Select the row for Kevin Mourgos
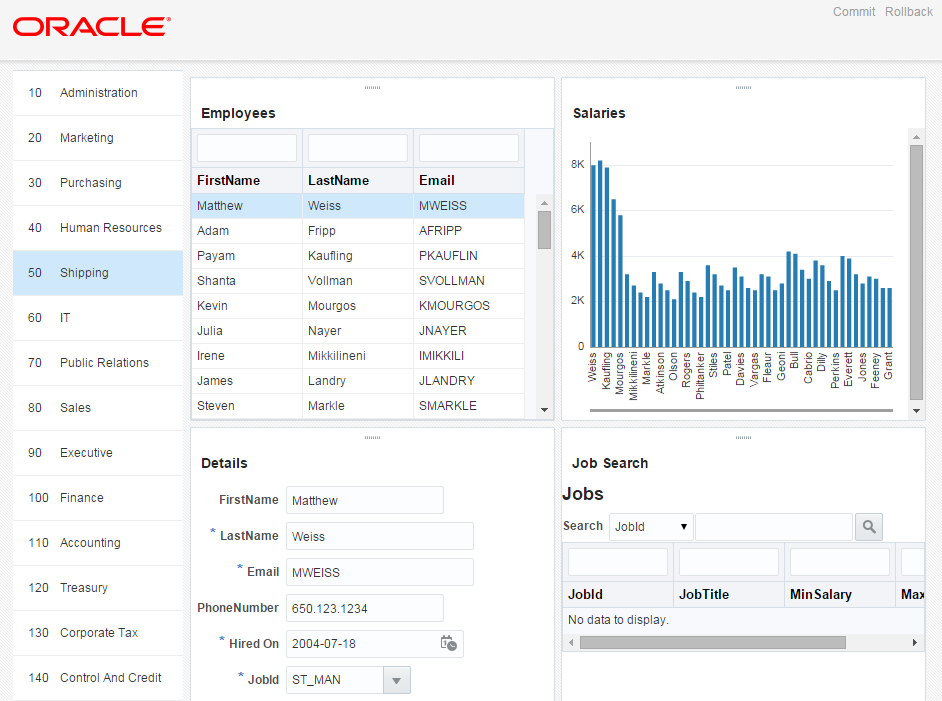The width and height of the screenshot is (942, 701). 358,306
